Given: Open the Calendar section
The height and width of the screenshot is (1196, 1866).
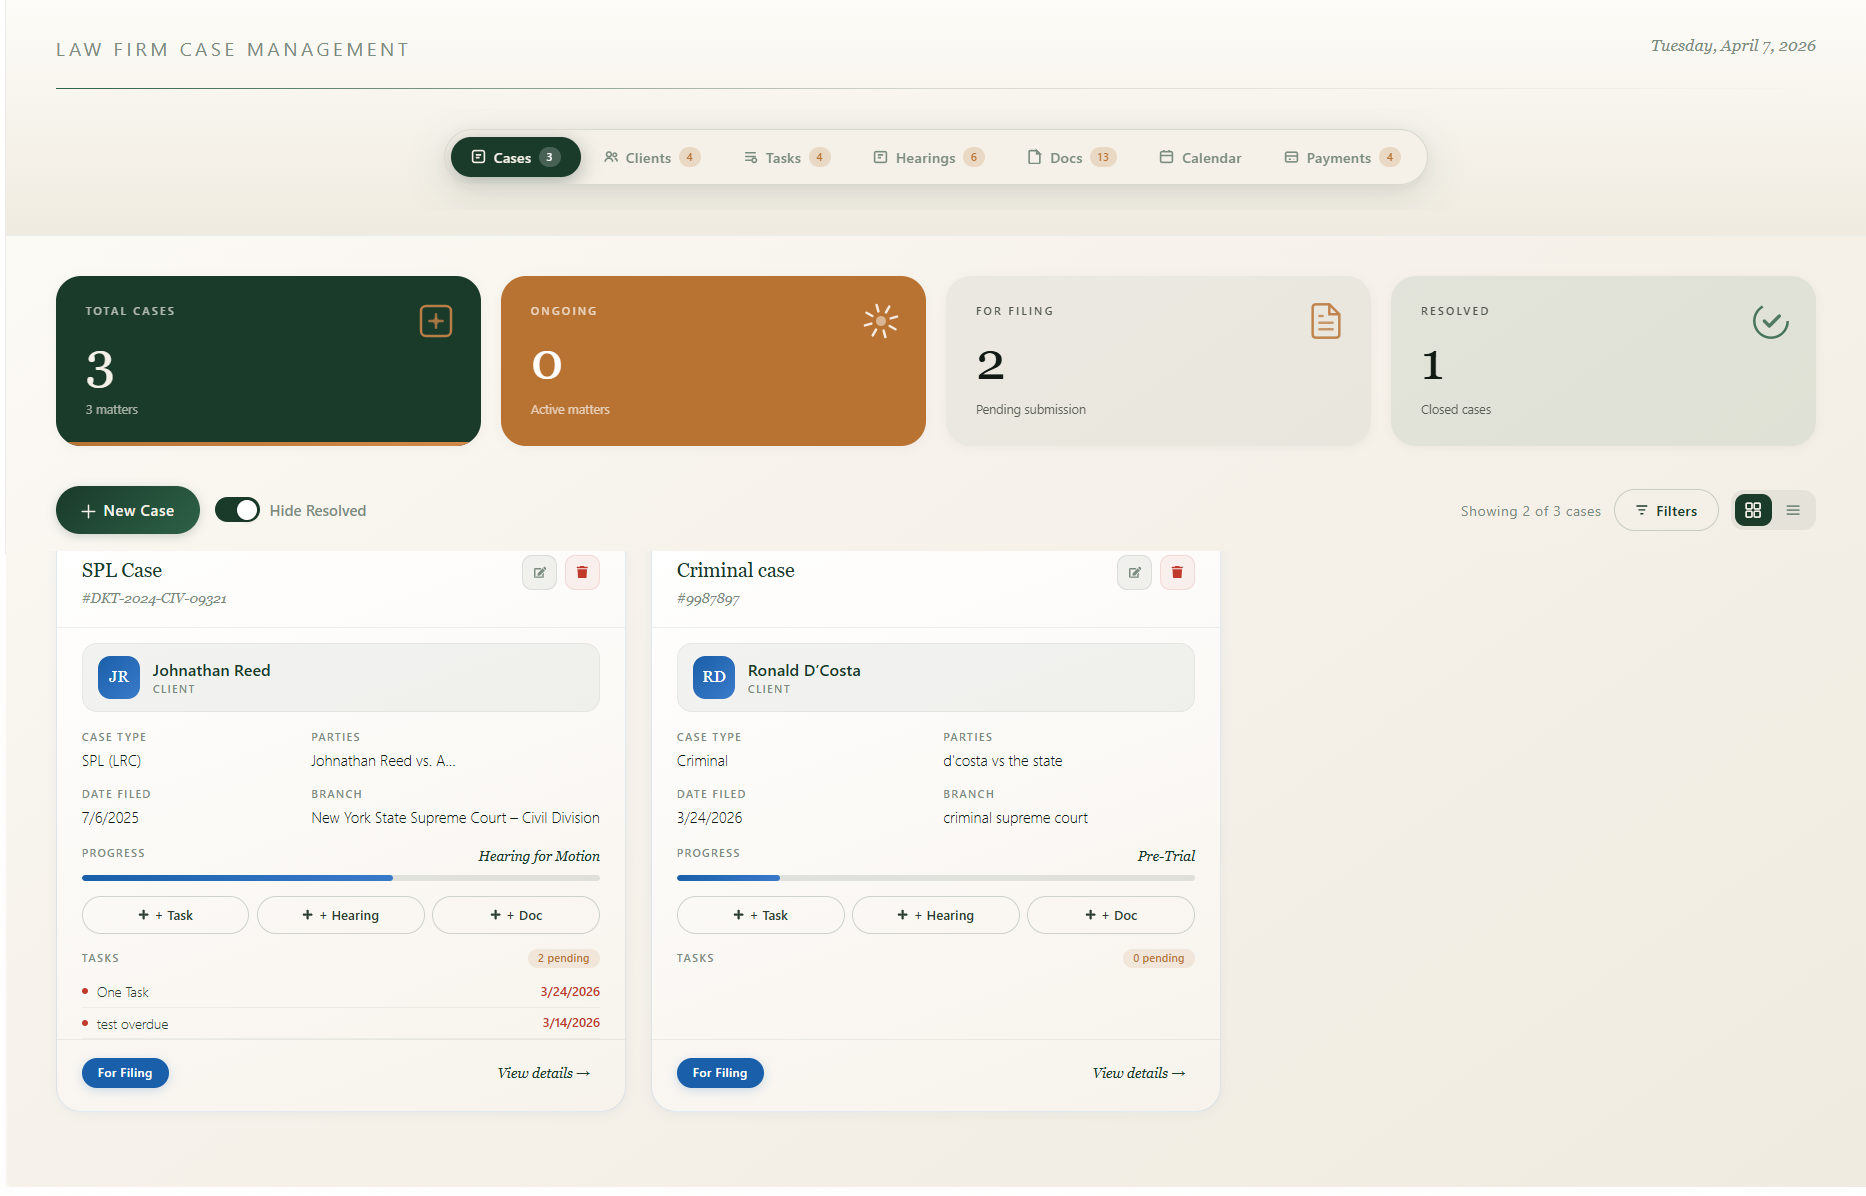Looking at the screenshot, I should (1199, 157).
